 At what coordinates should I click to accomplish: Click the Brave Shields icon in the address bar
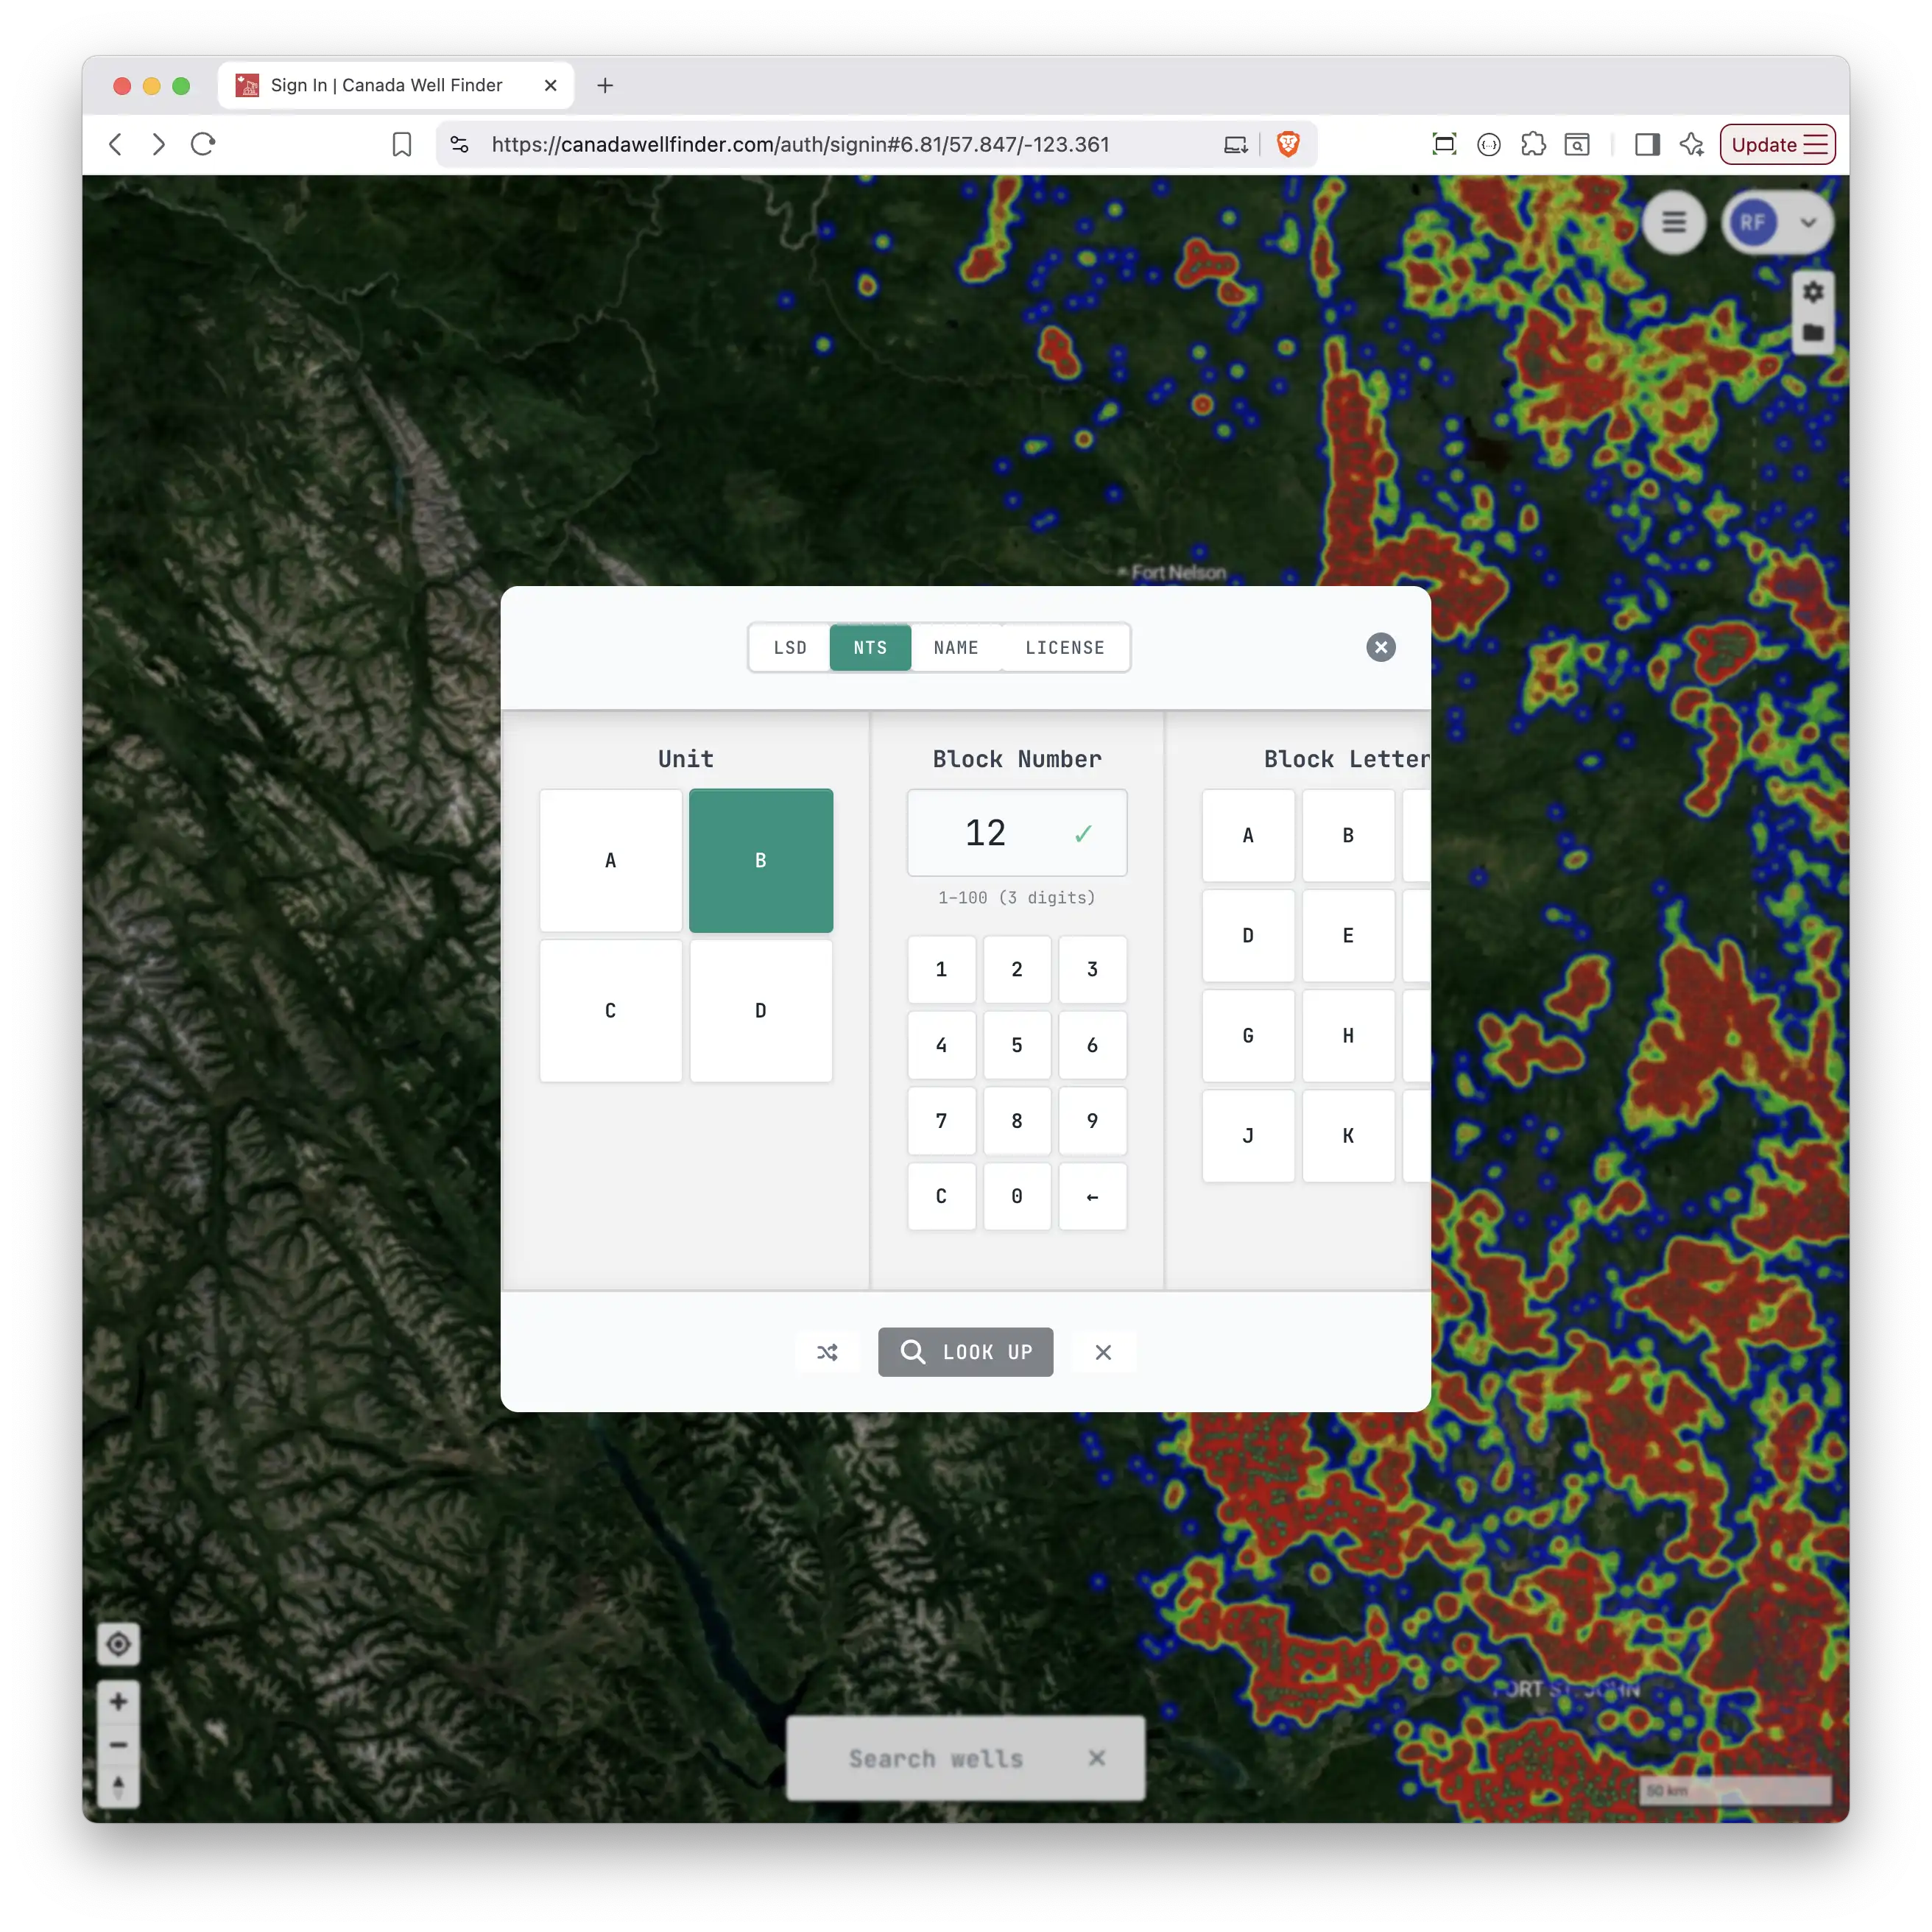coord(1288,144)
